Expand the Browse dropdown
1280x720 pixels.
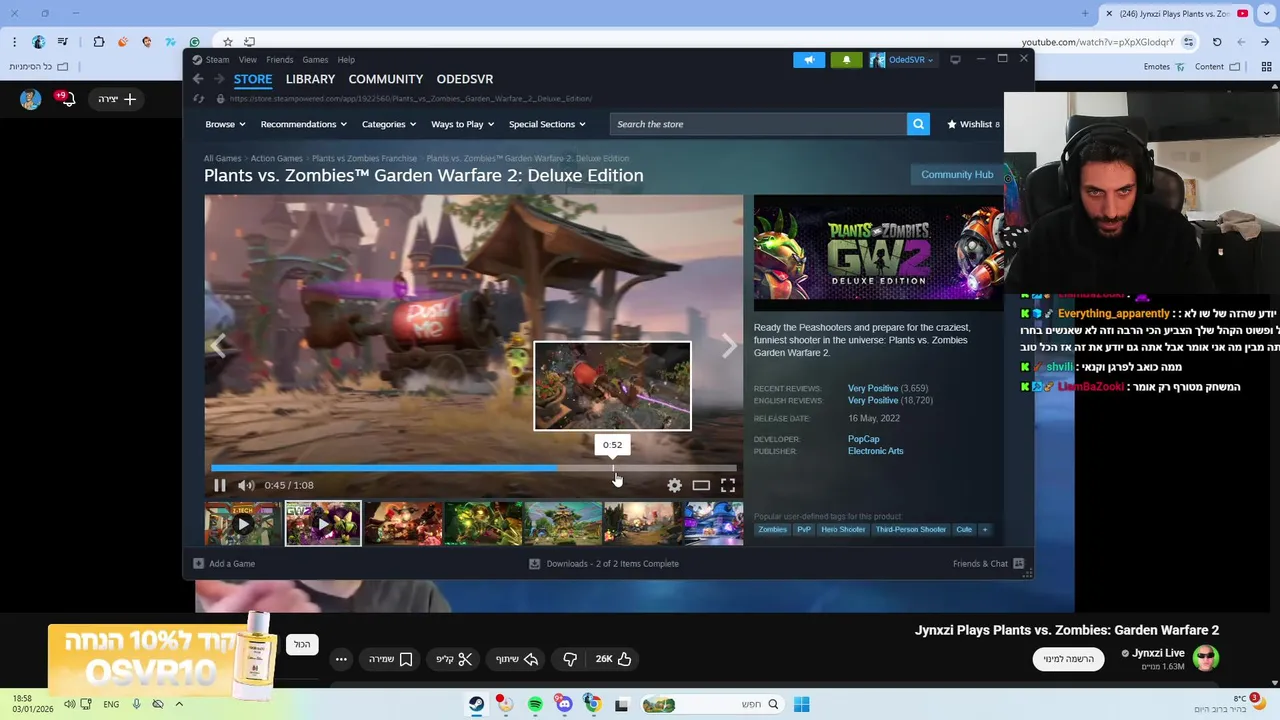(x=224, y=124)
